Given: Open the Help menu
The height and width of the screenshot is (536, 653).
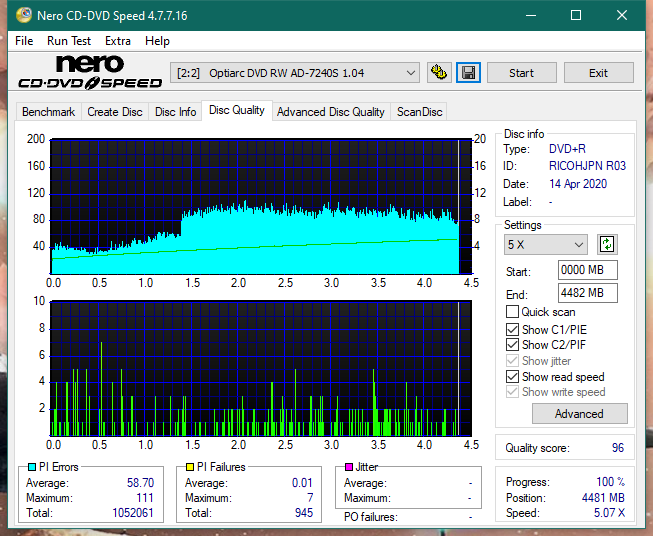Looking at the screenshot, I should (157, 41).
